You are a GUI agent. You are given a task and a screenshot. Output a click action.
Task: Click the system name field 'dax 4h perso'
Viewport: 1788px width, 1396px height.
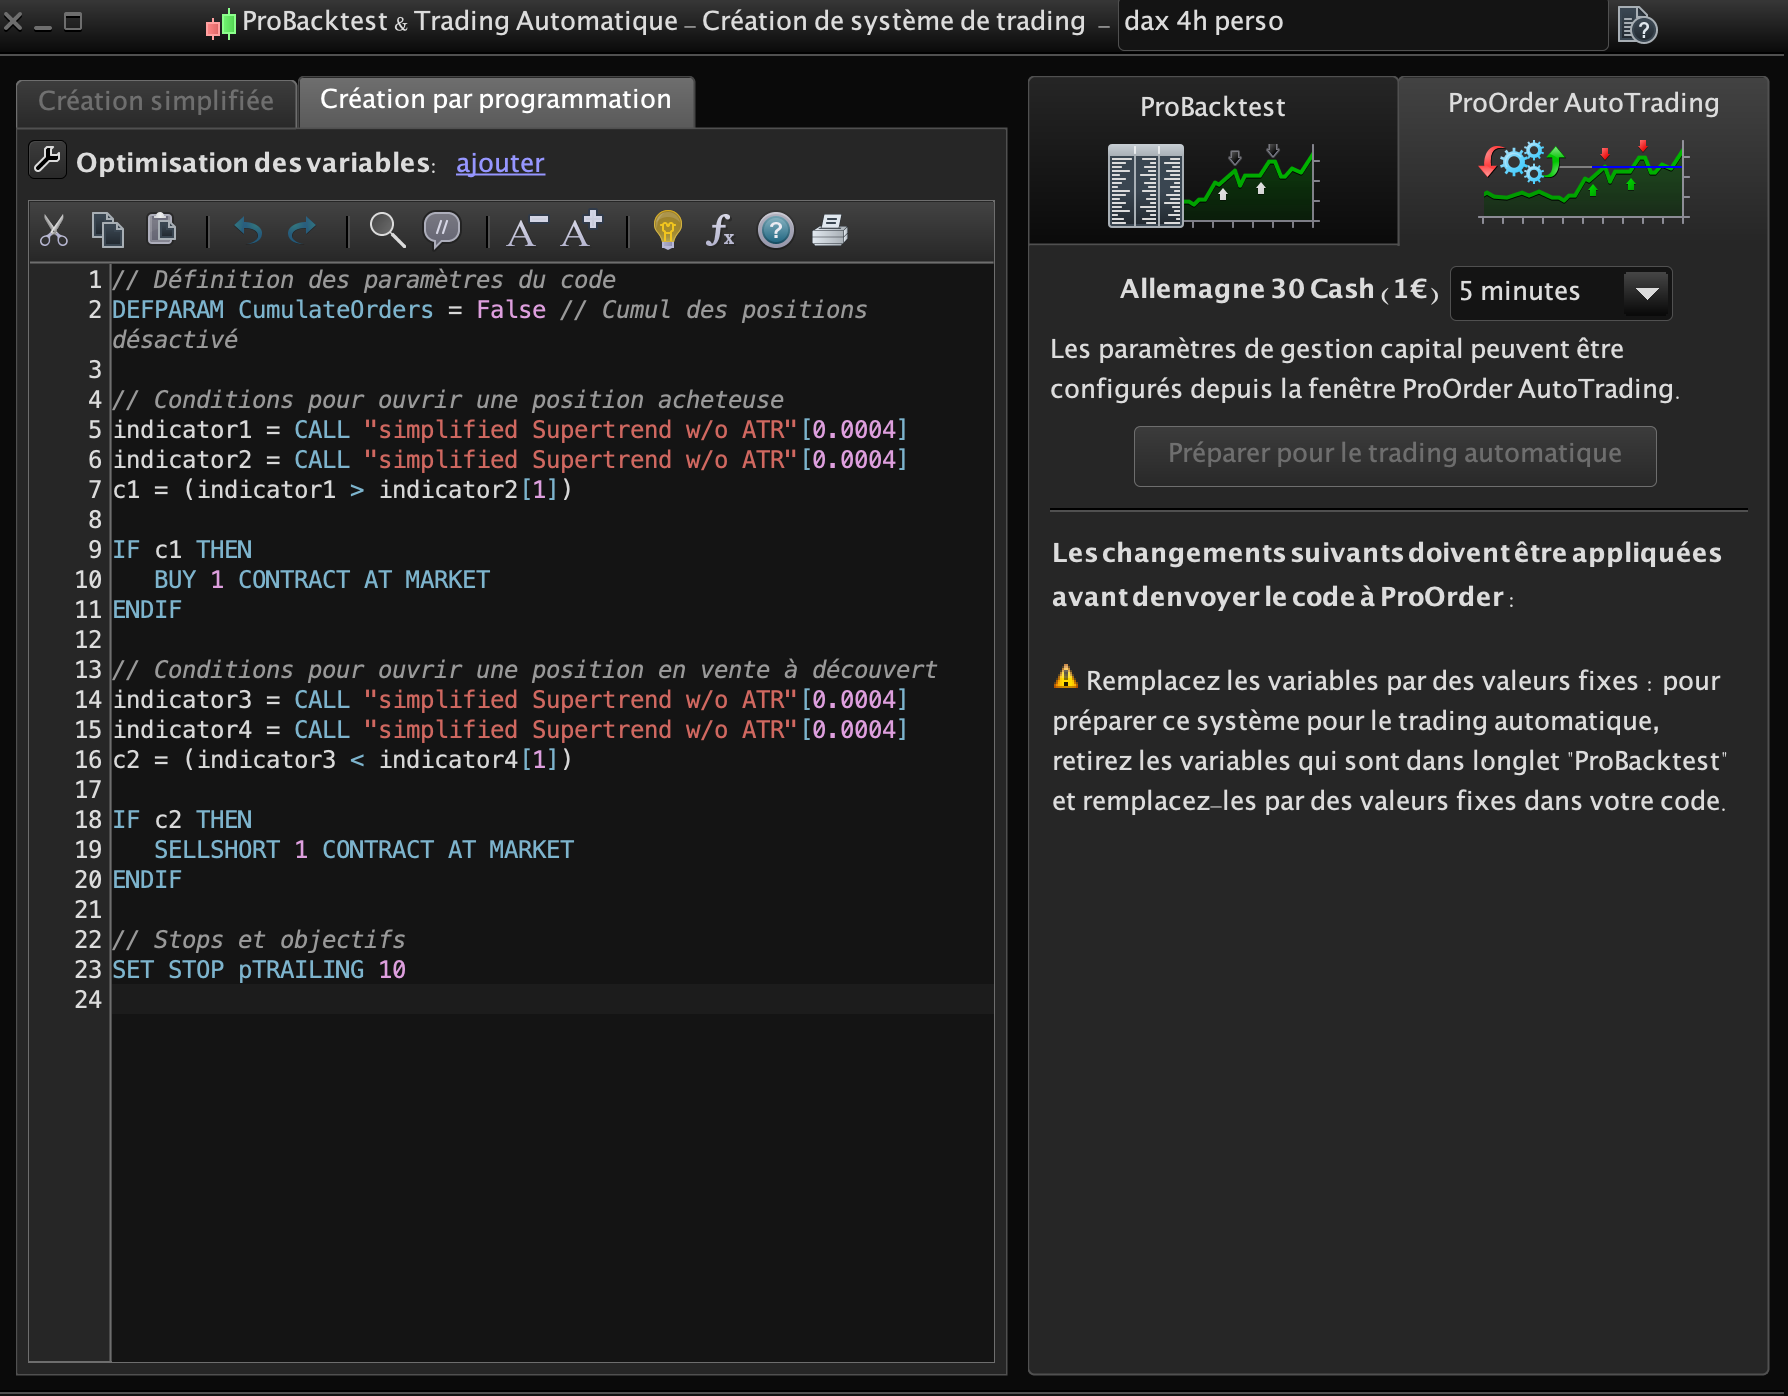tap(1360, 22)
